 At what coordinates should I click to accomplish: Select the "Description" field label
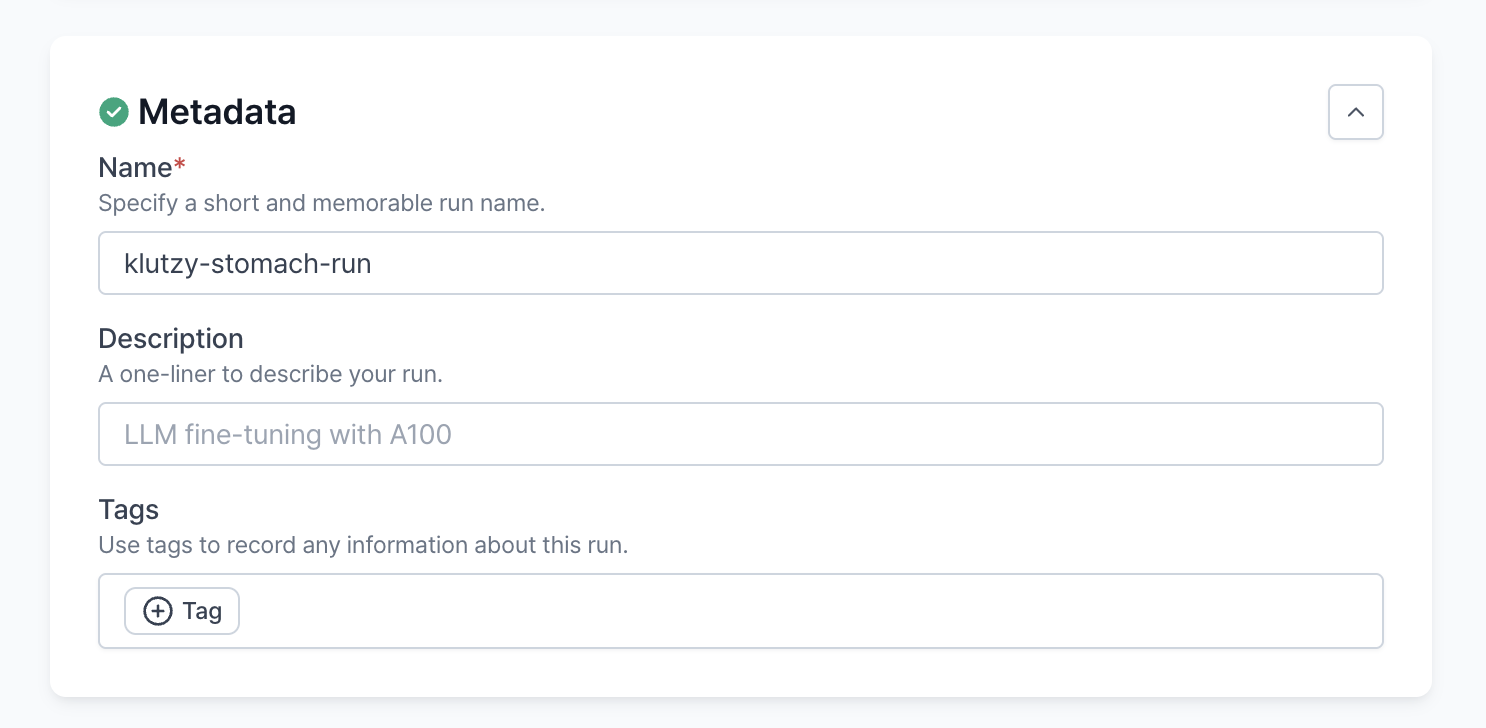pyautogui.click(x=171, y=338)
